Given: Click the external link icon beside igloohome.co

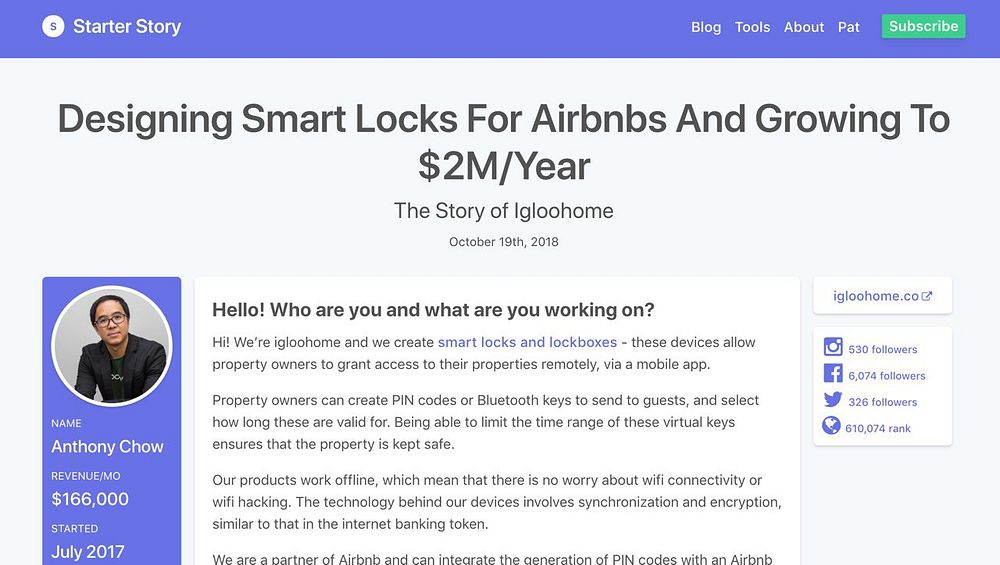Looking at the screenshot, I should pos(927,296).
